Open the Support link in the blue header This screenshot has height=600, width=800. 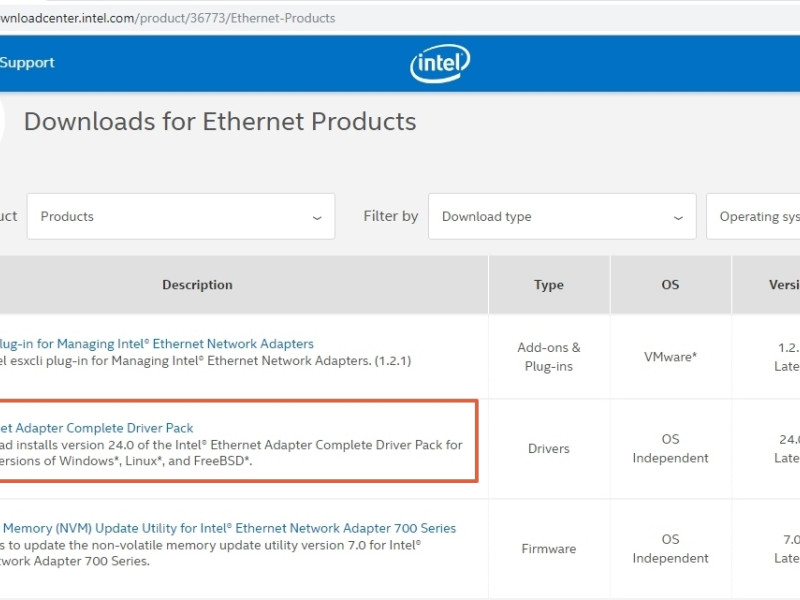coord(27,63)
